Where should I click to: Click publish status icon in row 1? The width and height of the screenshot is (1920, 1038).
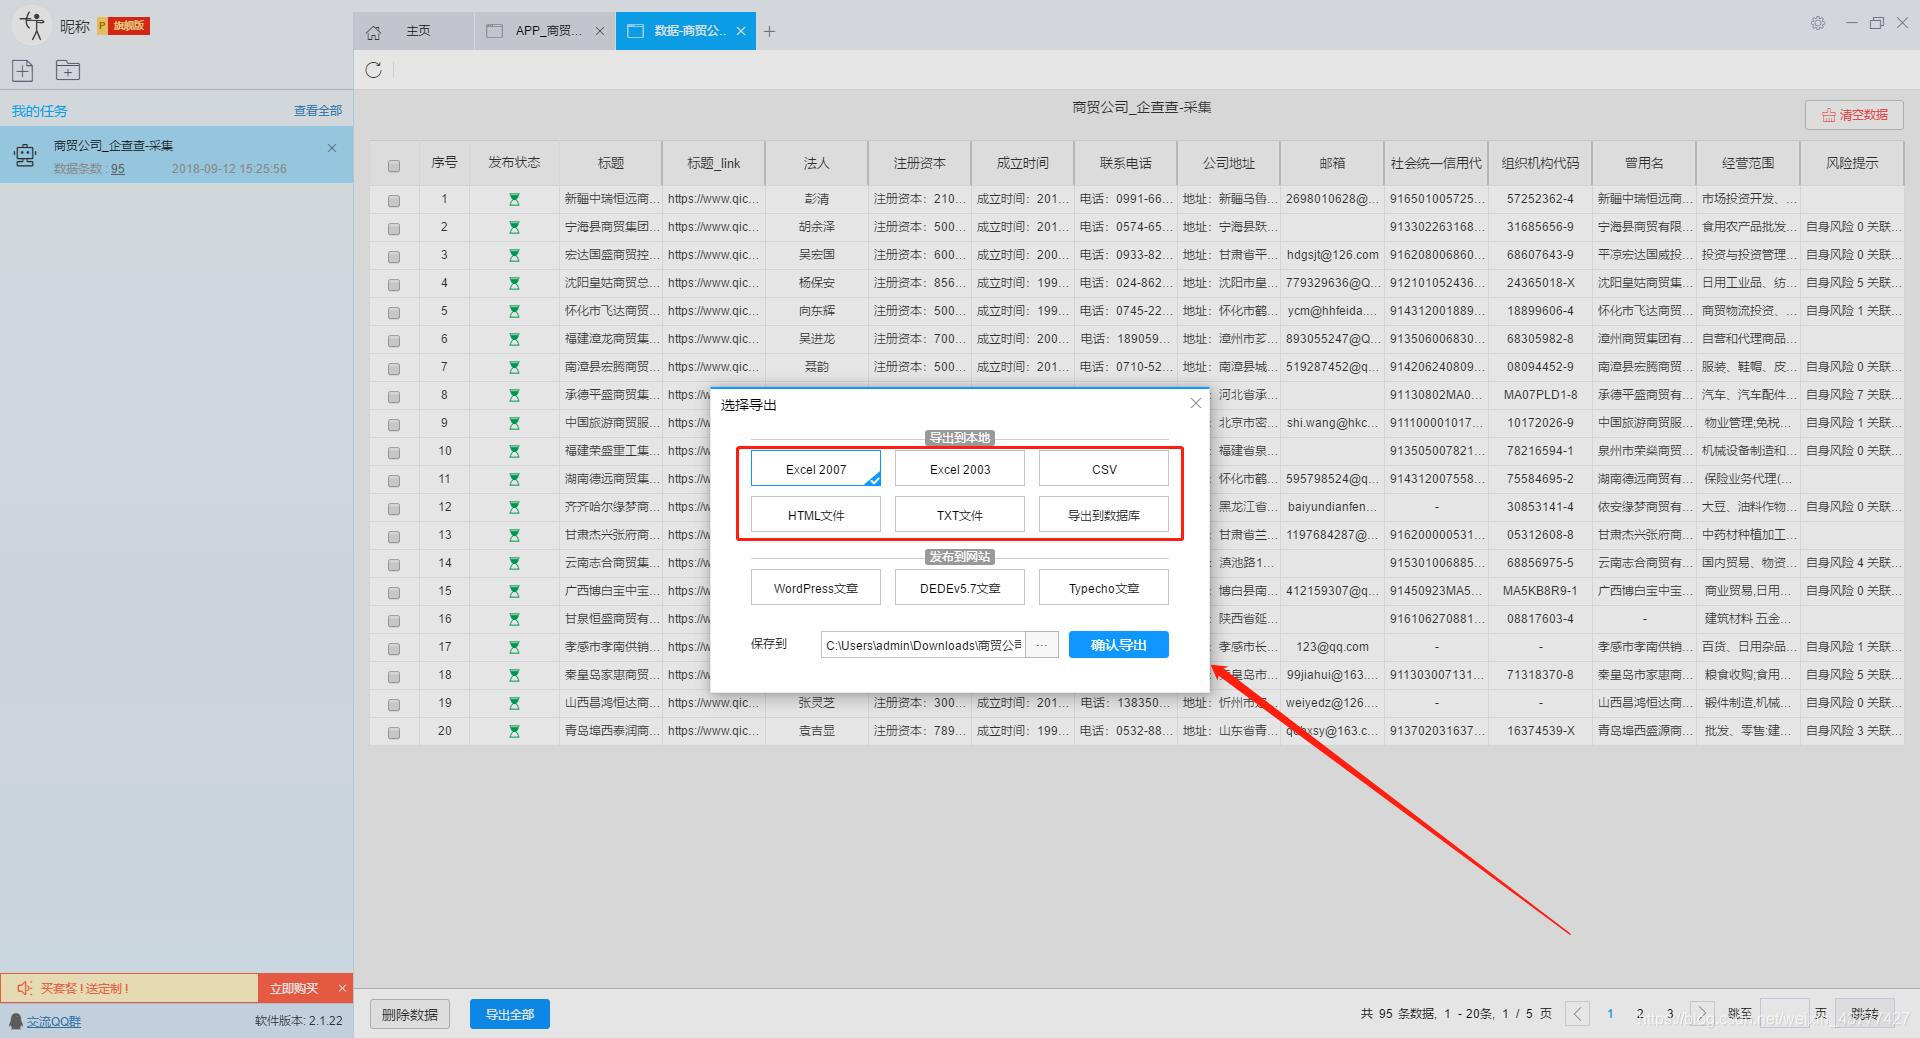(x=514, y=199)
